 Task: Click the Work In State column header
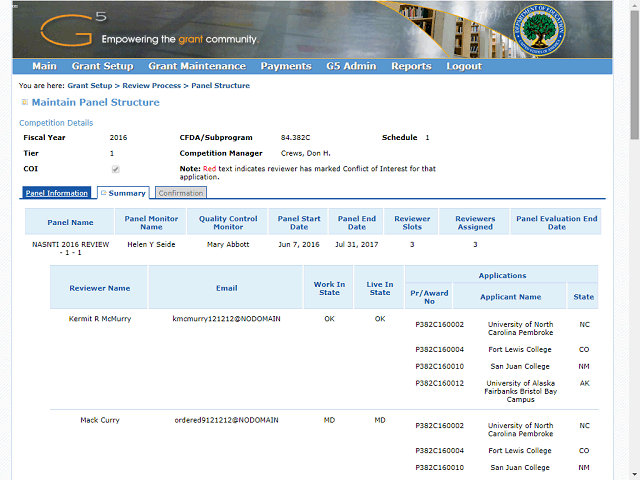(329, 288)
